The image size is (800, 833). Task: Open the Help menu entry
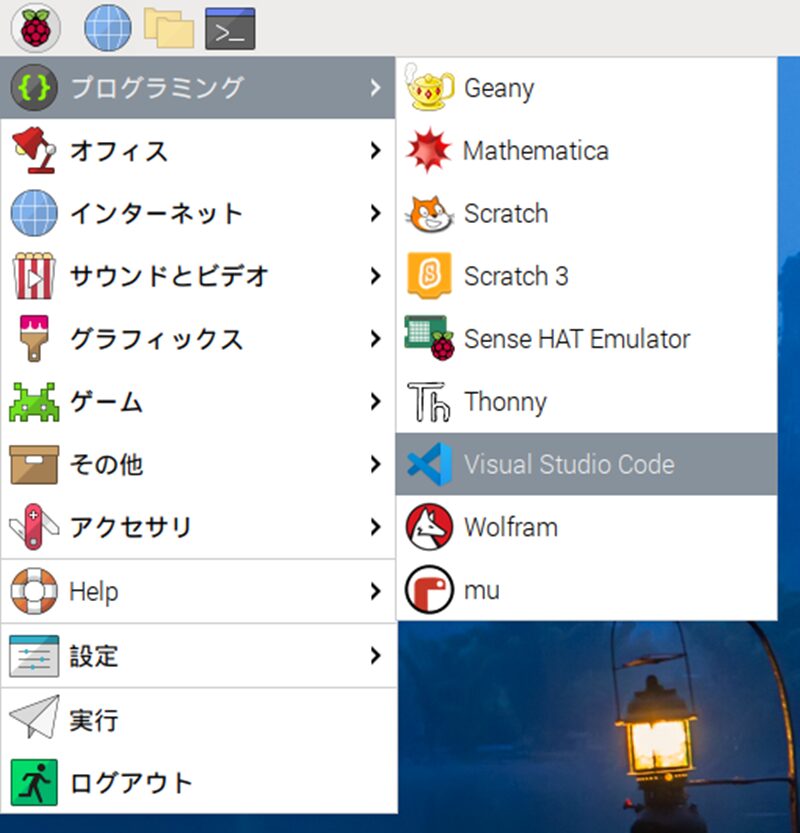198,591
